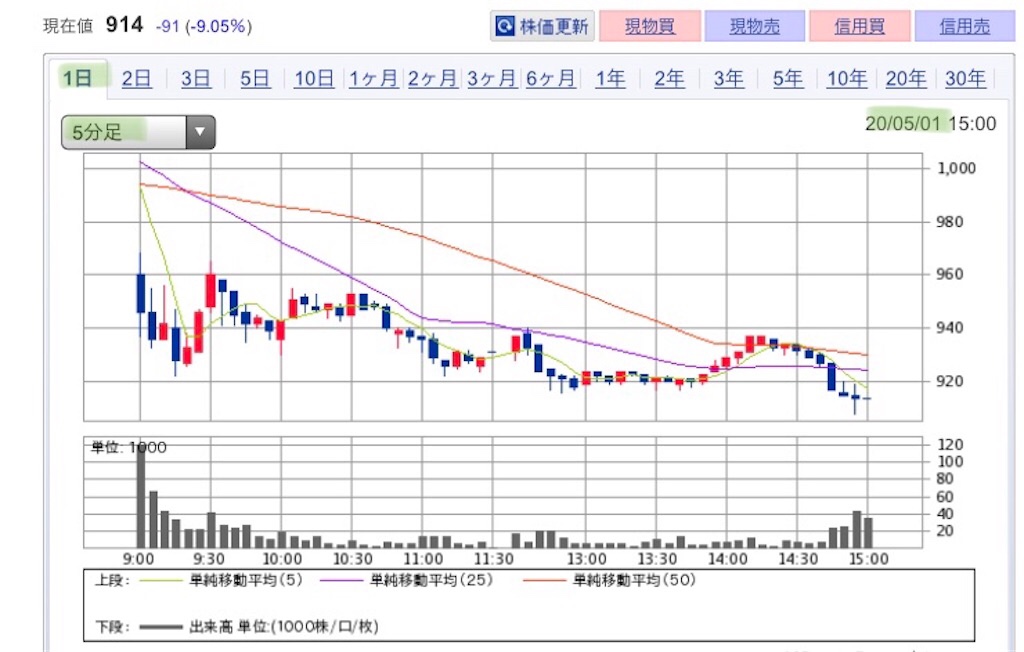Screen dimensions: 1024x652
Task: Click the 120 volume axis label
Action: click(x=950, y=445)
